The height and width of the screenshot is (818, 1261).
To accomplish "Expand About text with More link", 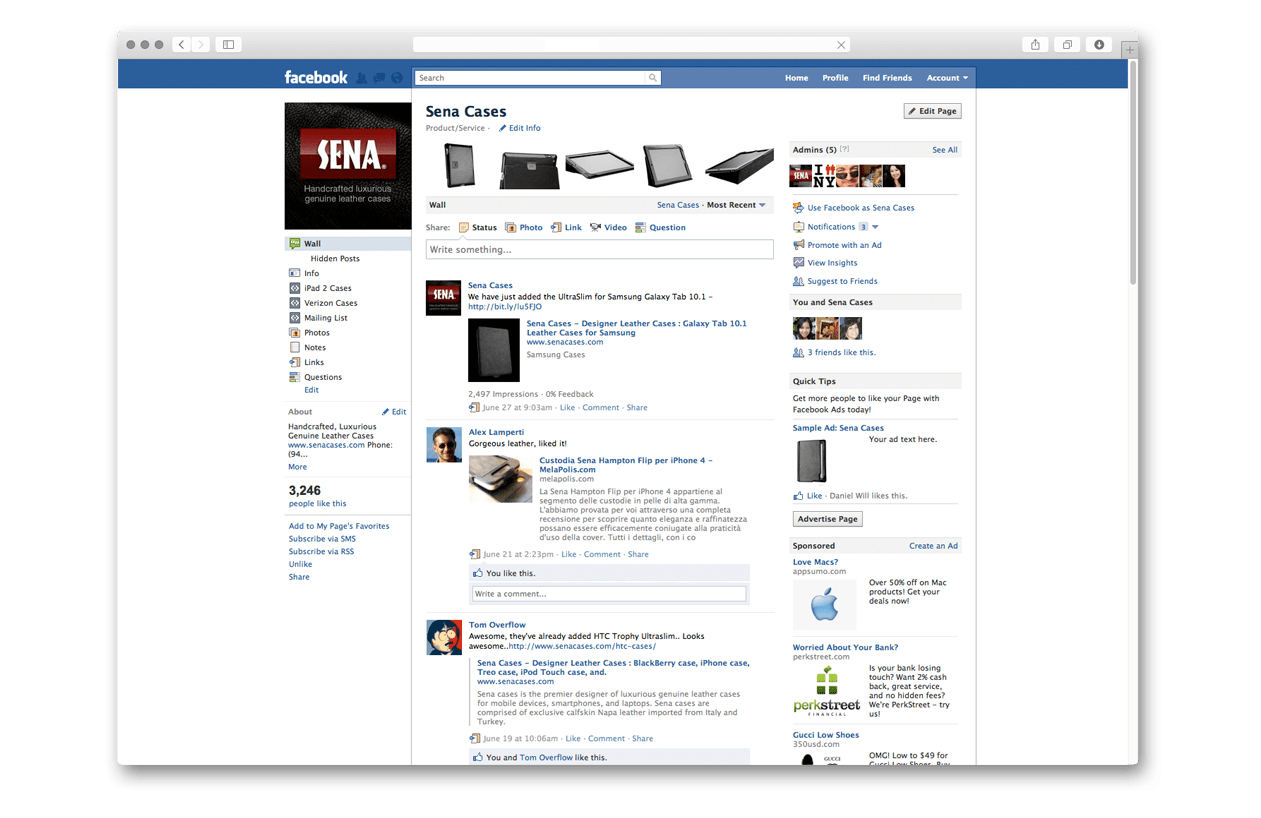I will pos(298,467).
